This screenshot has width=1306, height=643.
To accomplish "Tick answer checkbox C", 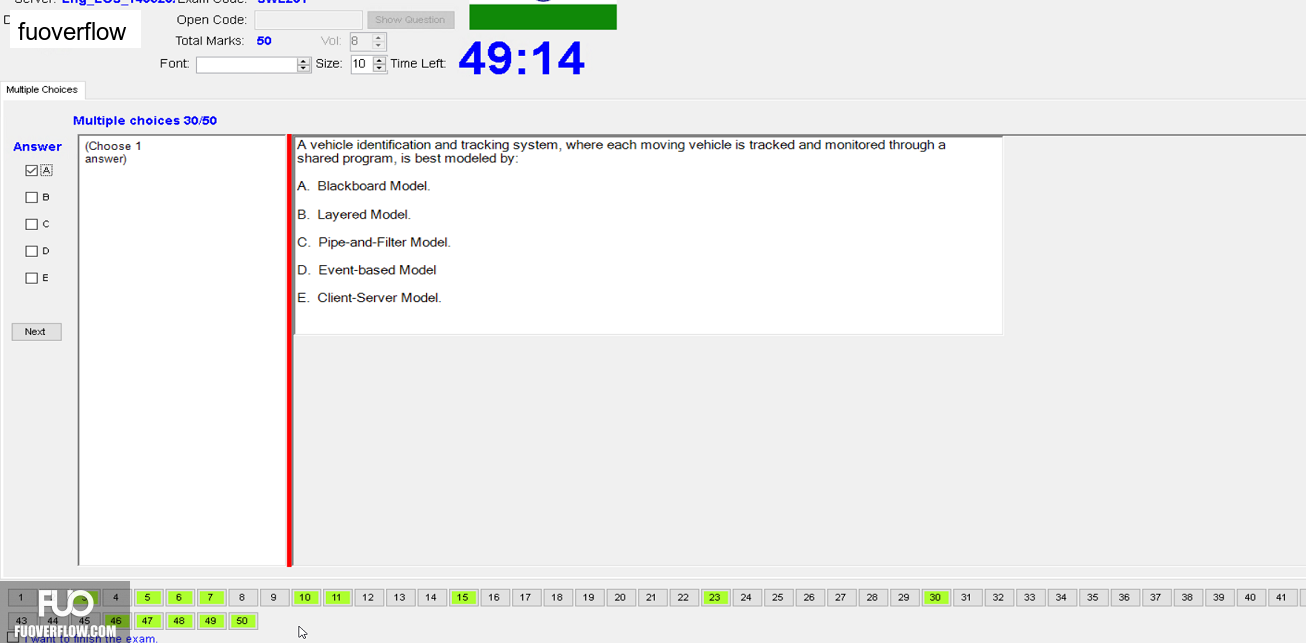I will pyautogui.click(x=32, y=225).
